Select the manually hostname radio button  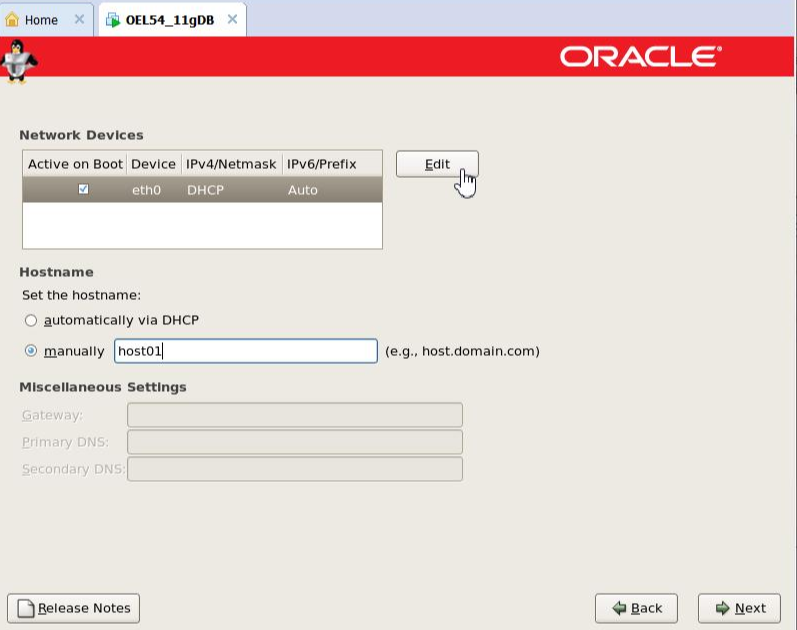(x=31, y=351)
